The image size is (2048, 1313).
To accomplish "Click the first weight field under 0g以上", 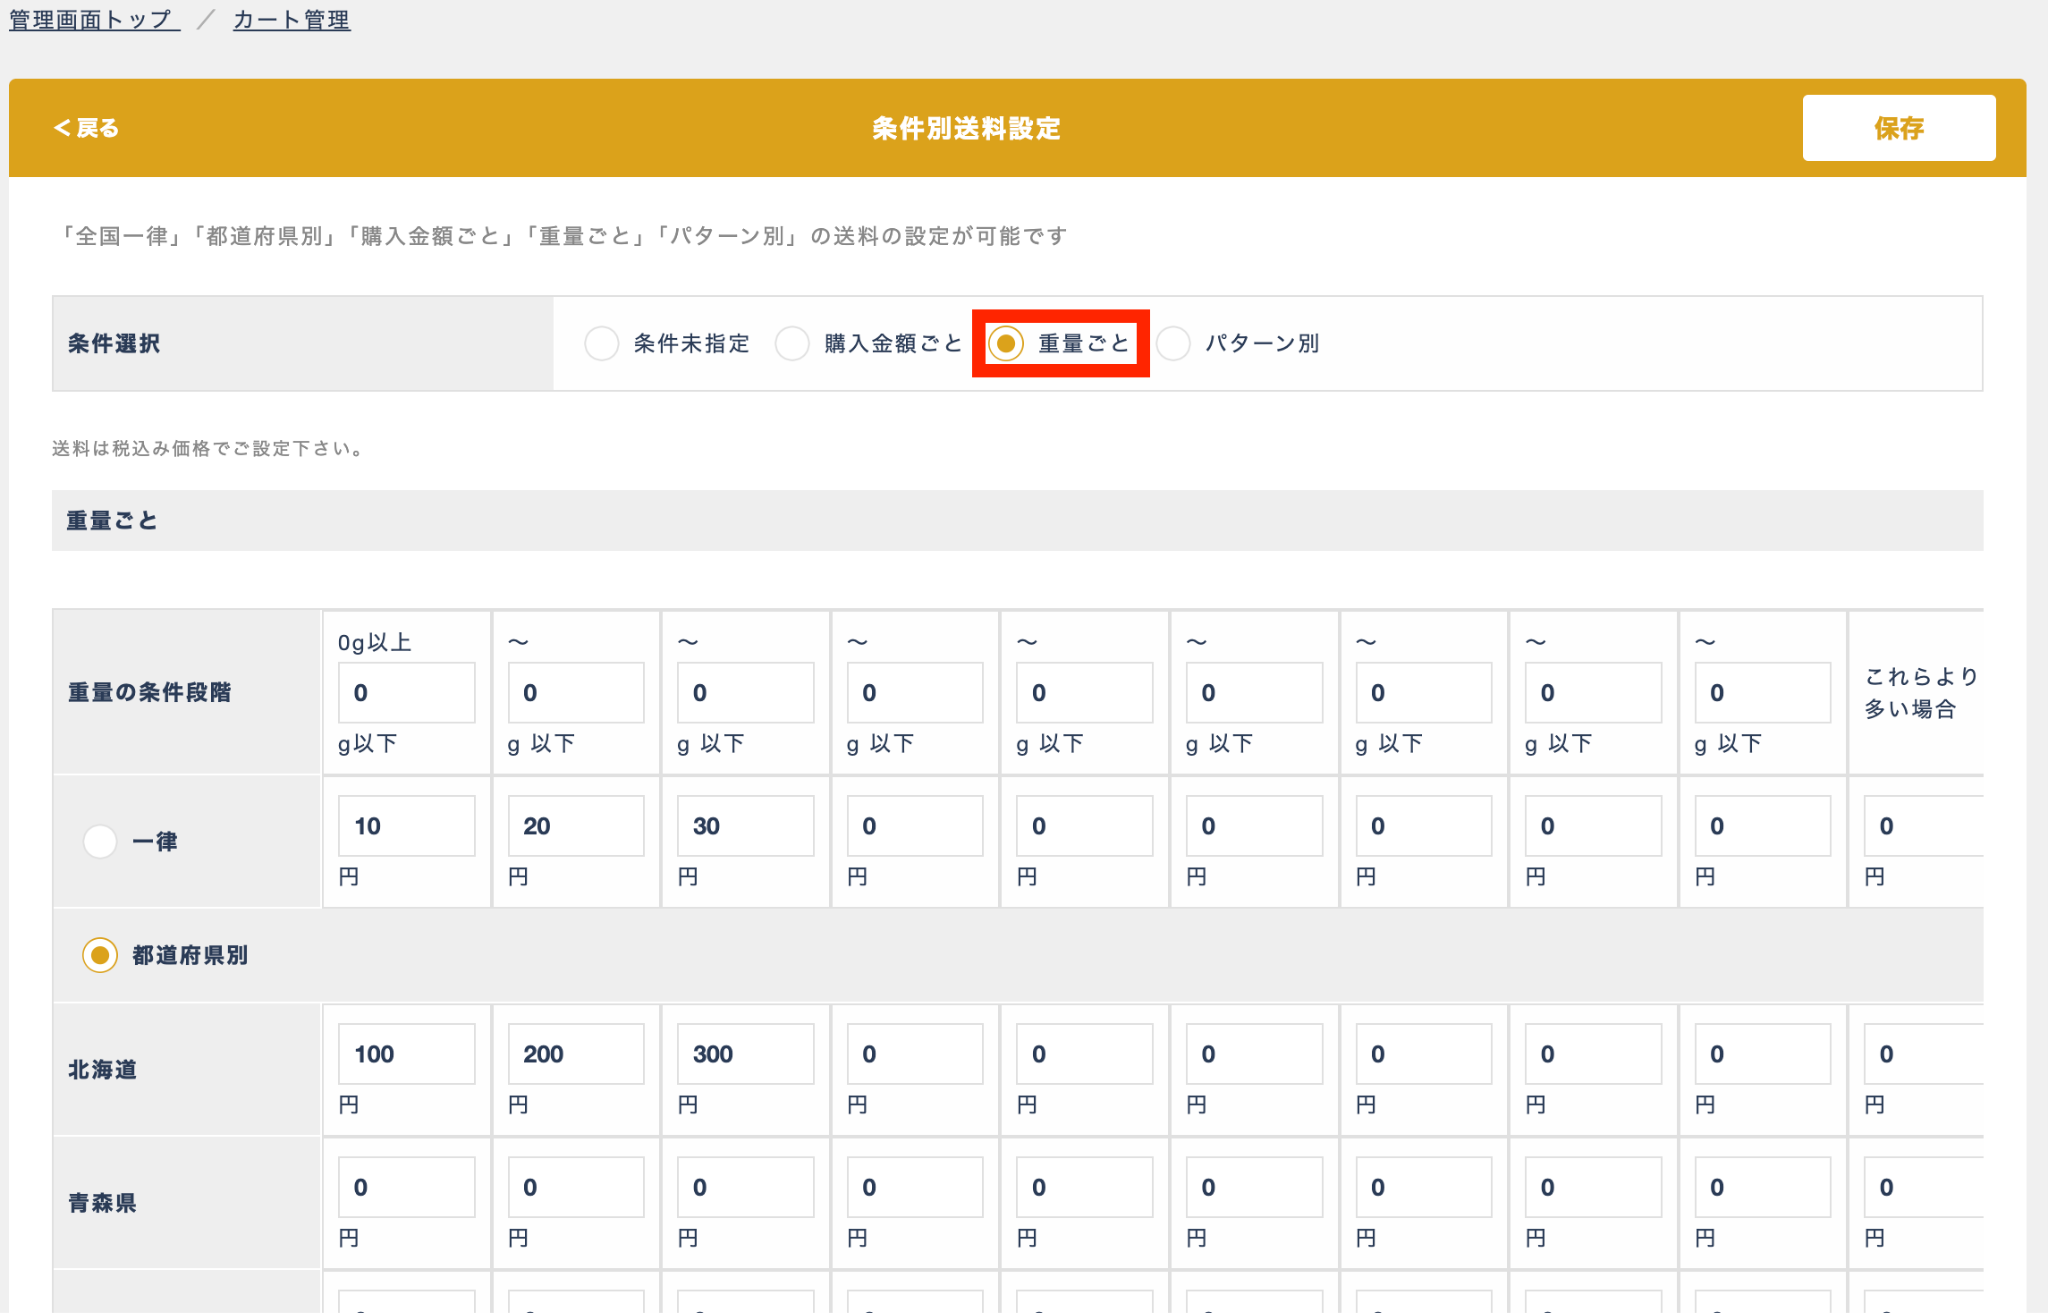I will [x=406, y=692].
